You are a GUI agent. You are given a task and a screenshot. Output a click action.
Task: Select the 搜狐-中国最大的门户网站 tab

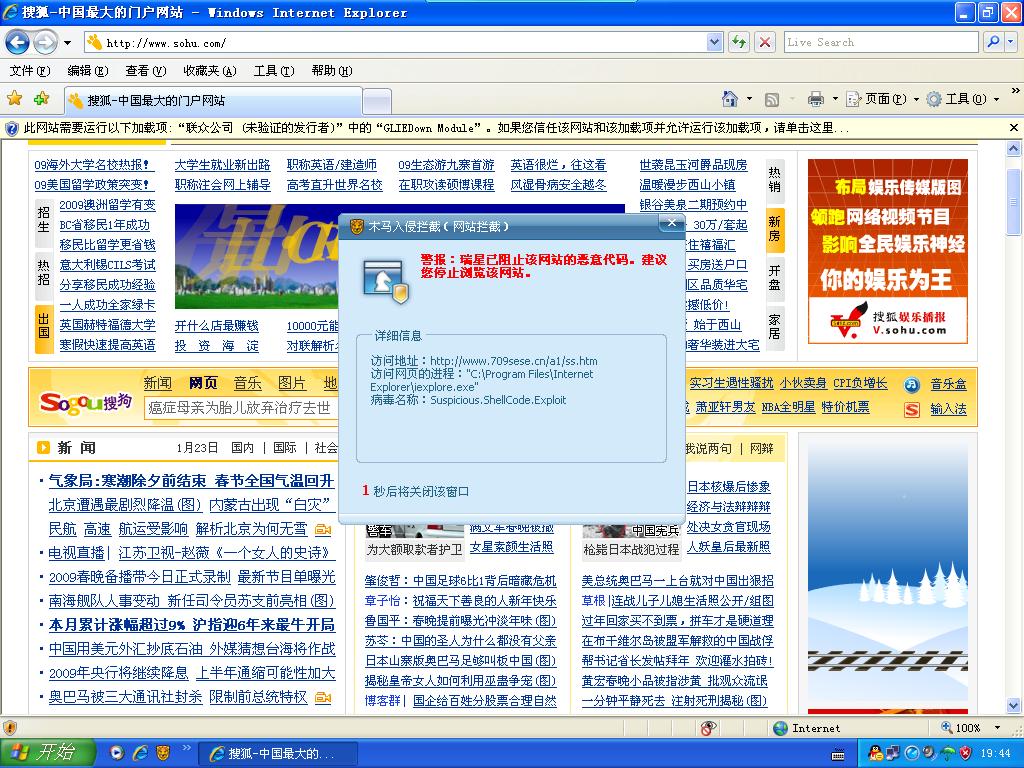(x=213, y=101)
